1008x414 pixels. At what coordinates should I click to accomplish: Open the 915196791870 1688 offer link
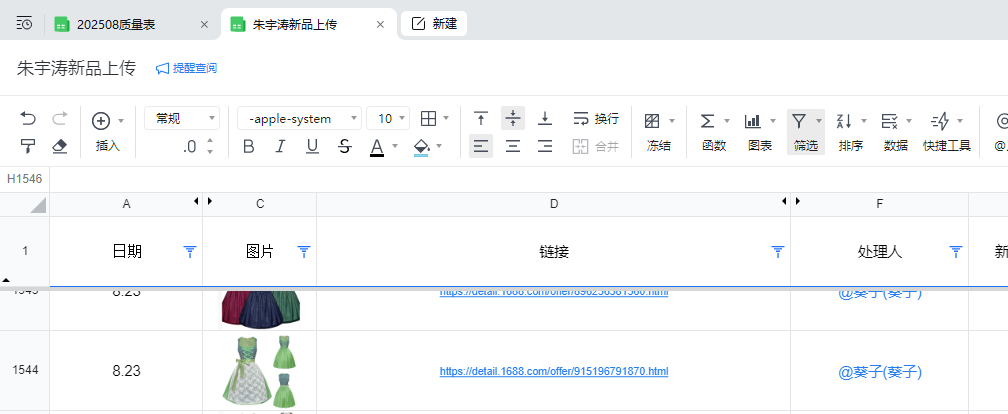553,371
